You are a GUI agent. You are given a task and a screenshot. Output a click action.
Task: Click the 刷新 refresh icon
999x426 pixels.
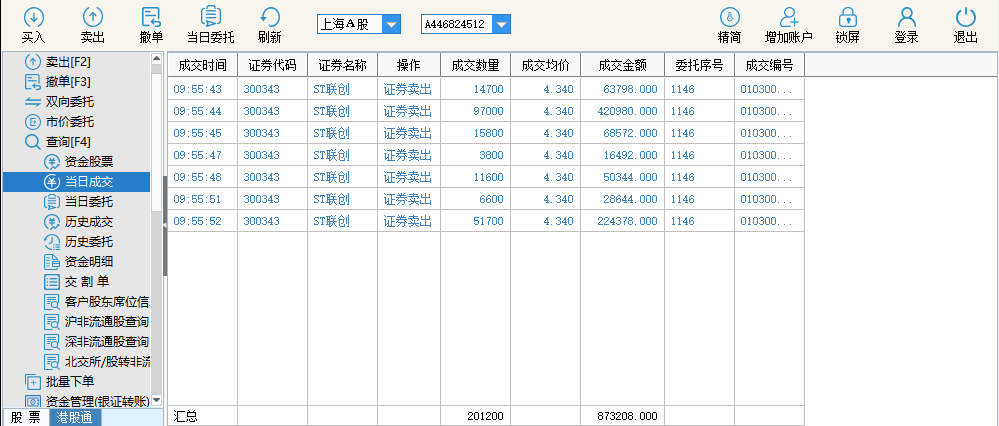pyautogui.click(x=270, y=25)
